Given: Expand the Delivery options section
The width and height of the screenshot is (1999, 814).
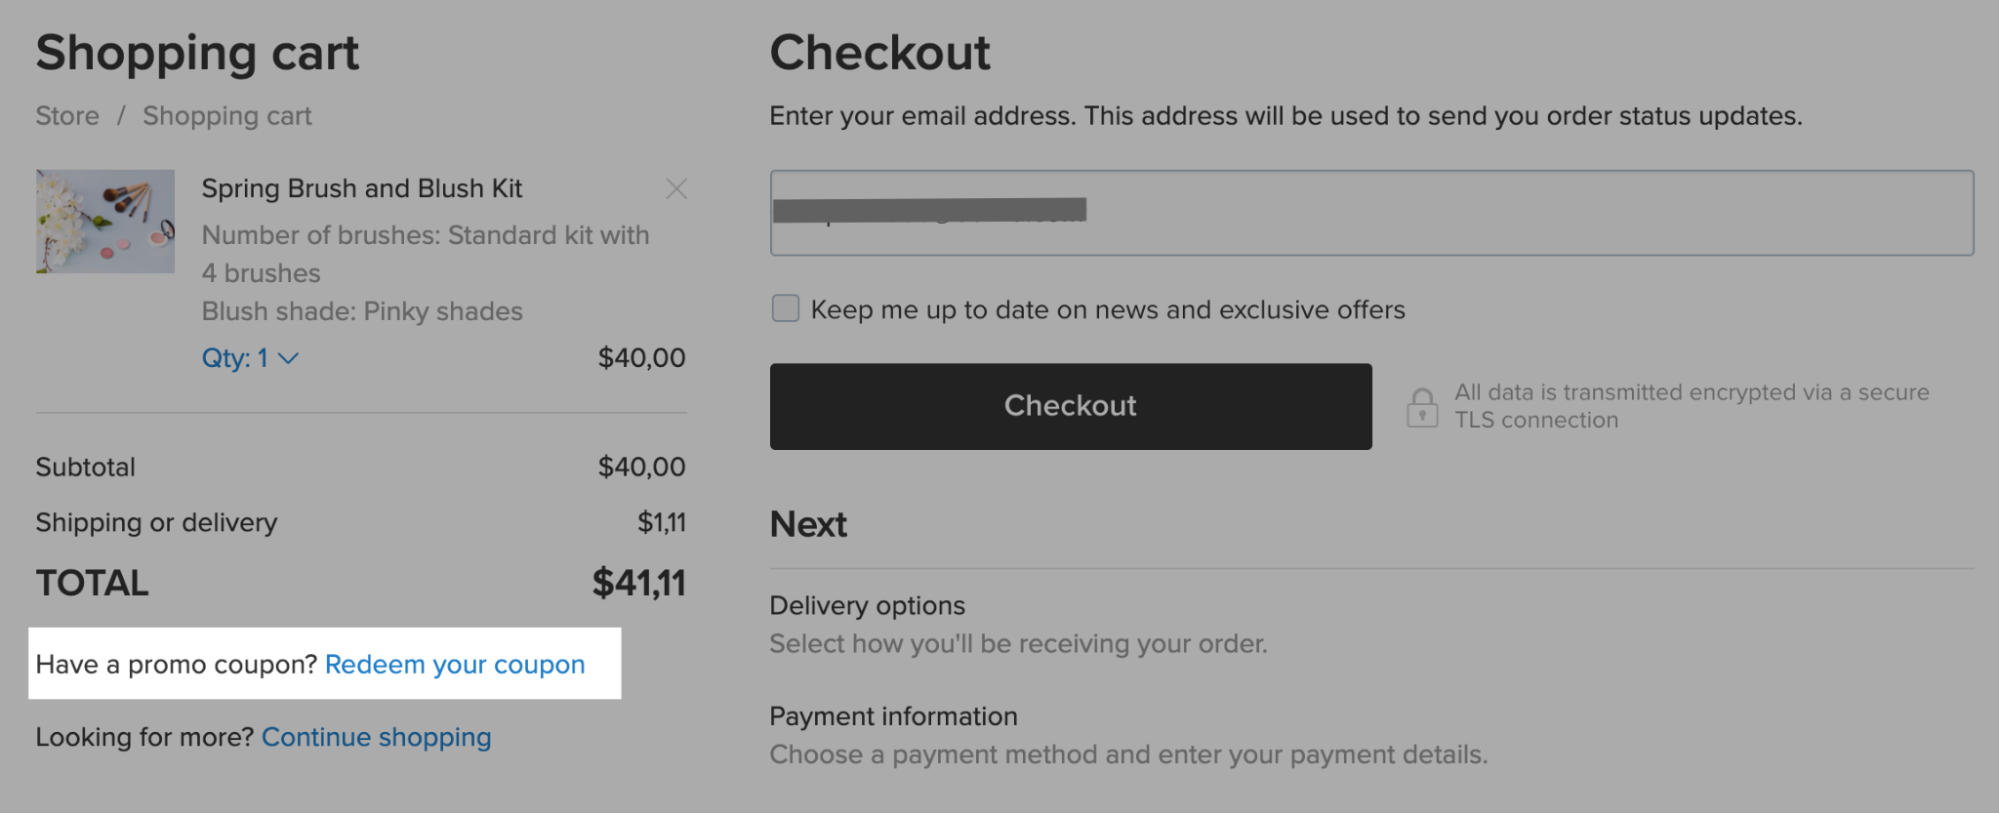Looking at the screenshot, I should coord(866,605).
